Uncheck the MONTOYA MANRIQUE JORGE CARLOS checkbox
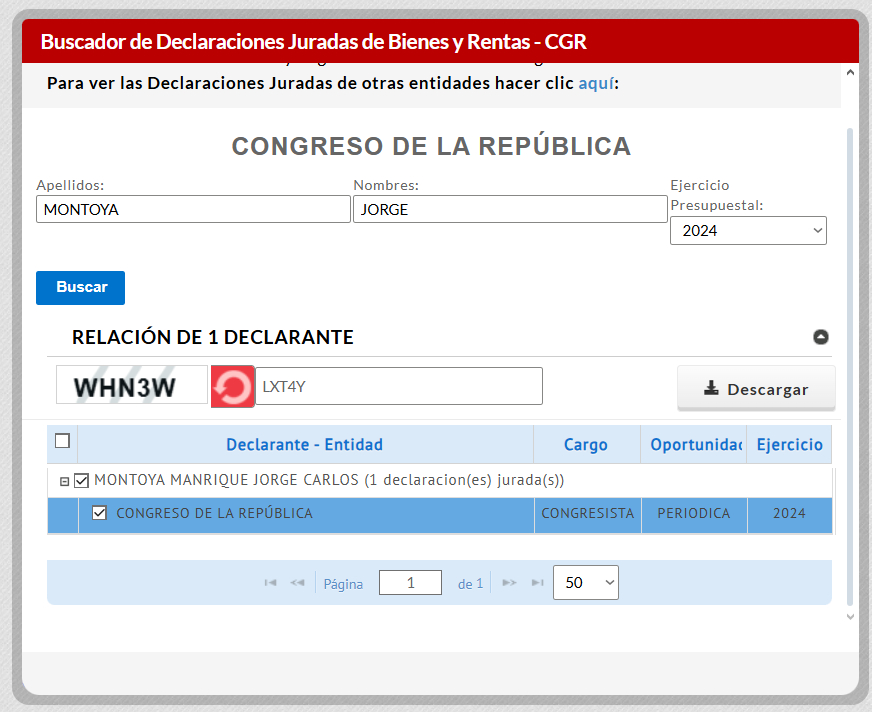The width and height of the screenshot is (872, 712). 81,481
